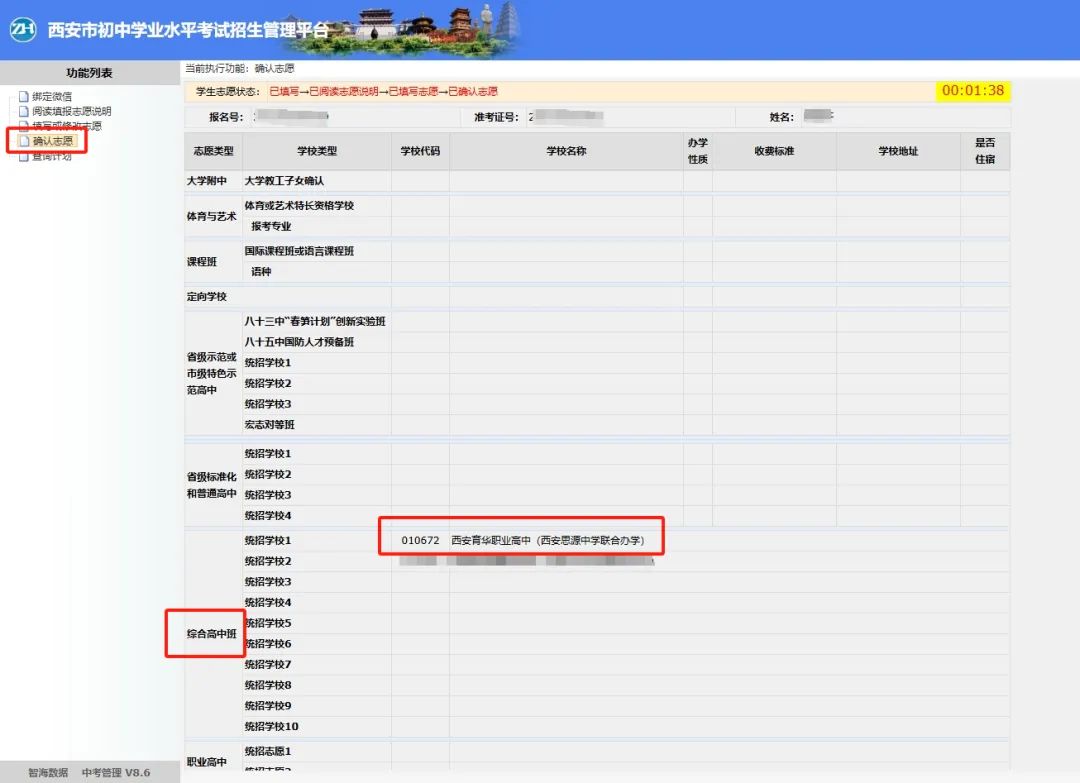The height and width of the screenshot is (783, 1080).
Task: Click the 绑定微信 document icon
Action: [x=24, y=96]
